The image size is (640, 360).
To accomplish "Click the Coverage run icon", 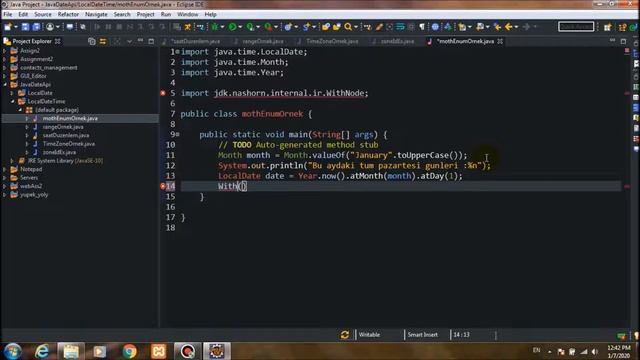I will click(x=250, y=27).
